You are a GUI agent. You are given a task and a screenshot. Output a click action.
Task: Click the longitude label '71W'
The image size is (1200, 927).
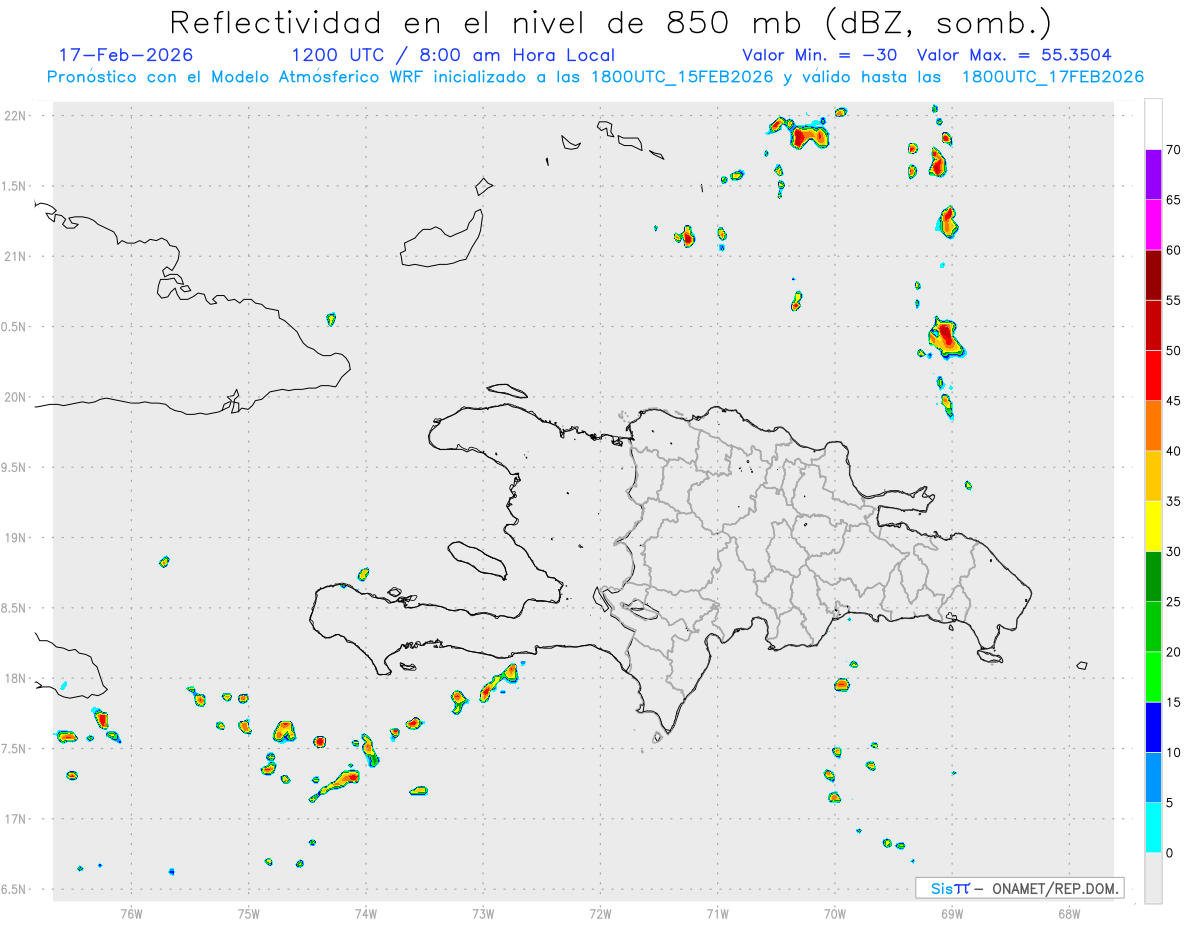click(x=717, y=912)
